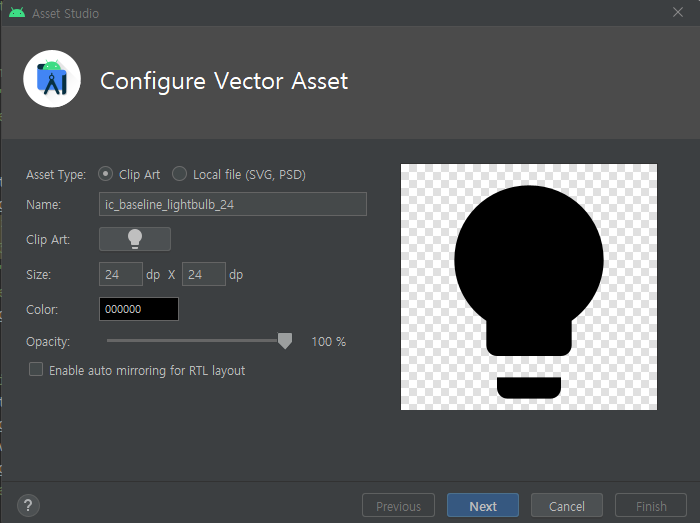
Task: Click the Color label
Action: click(x=42, y=309)
